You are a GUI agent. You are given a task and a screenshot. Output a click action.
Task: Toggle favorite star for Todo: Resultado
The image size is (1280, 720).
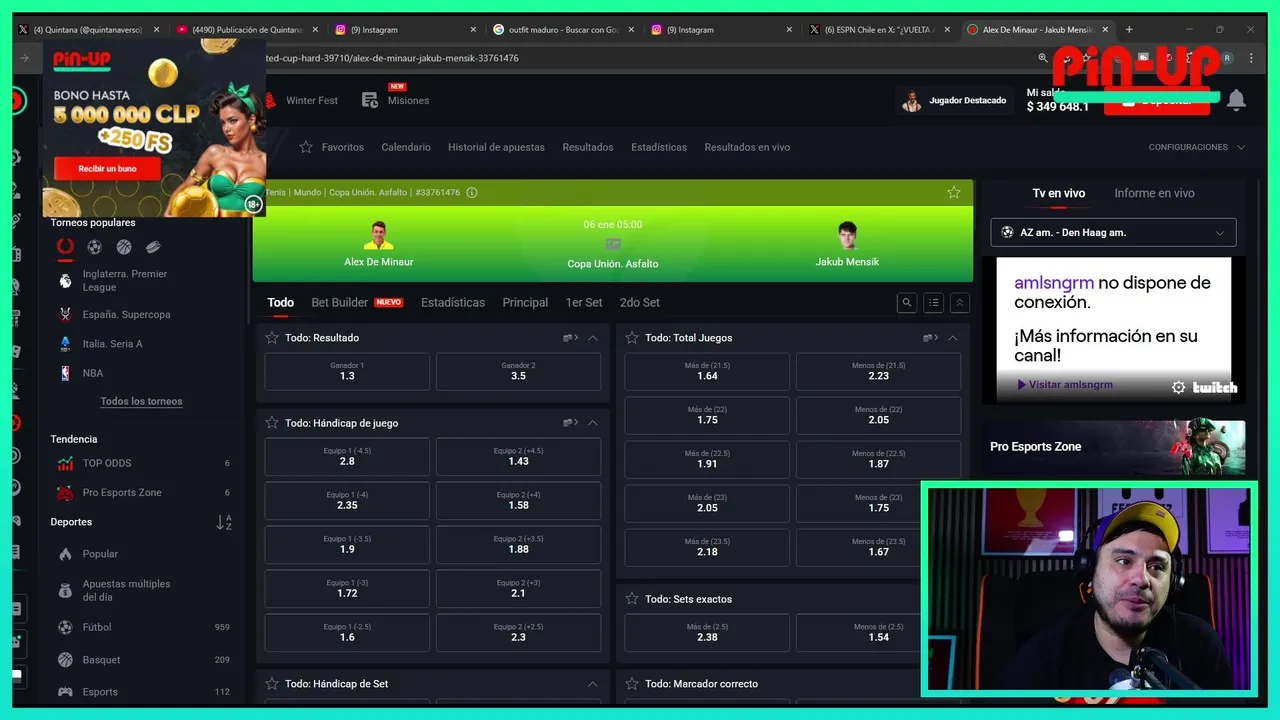click(272, 338)
